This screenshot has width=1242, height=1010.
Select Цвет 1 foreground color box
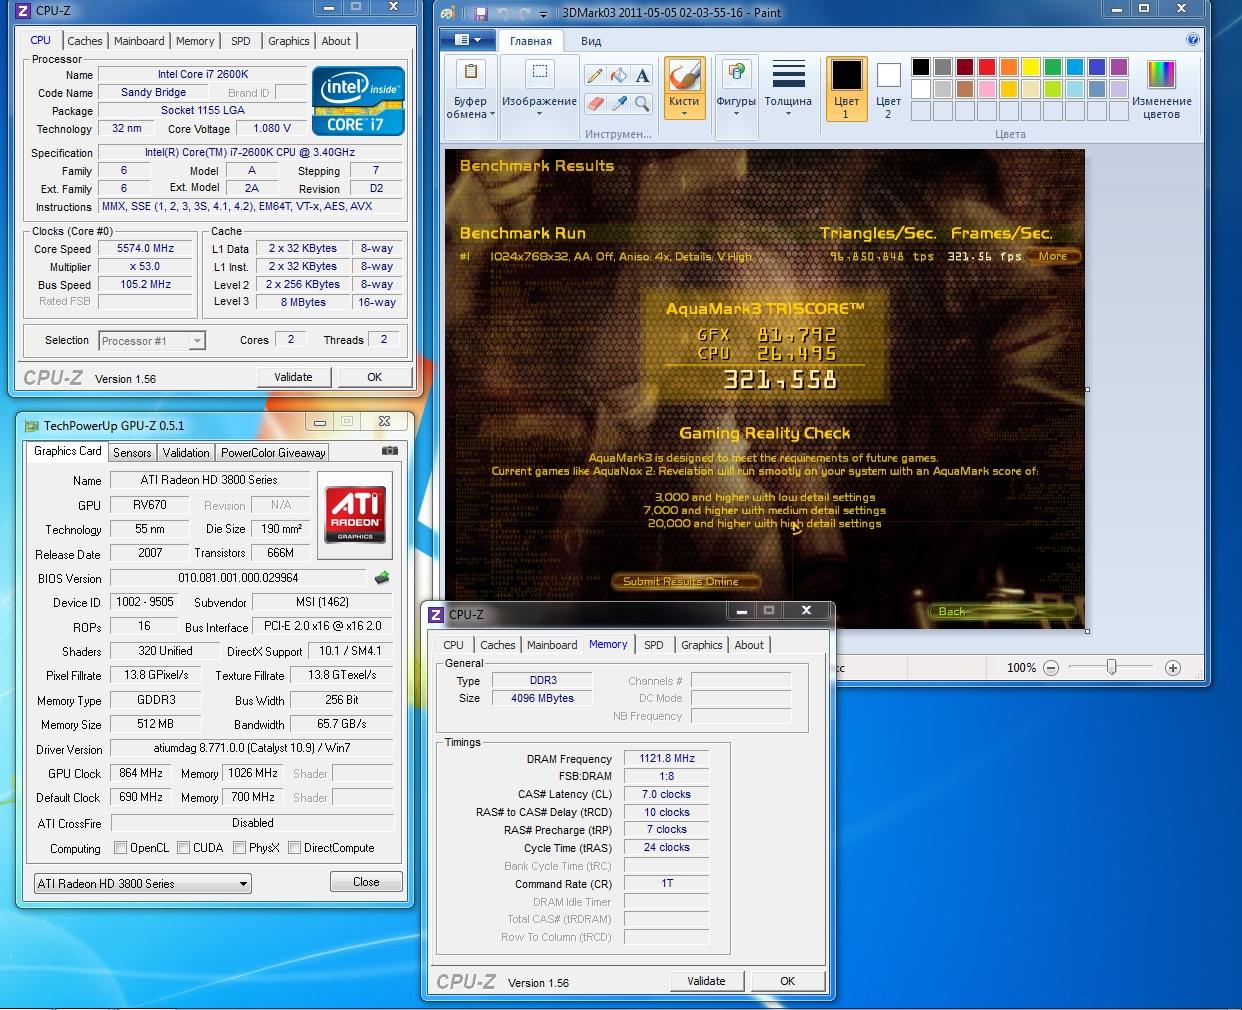(x=846, y=89)
